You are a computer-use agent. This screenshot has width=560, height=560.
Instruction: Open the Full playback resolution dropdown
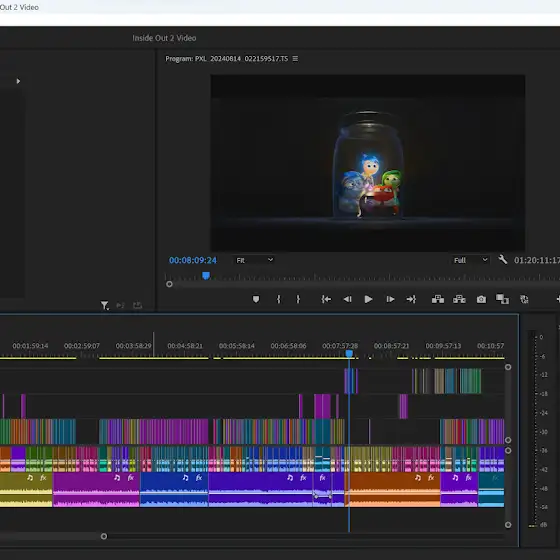pos(471,260)
